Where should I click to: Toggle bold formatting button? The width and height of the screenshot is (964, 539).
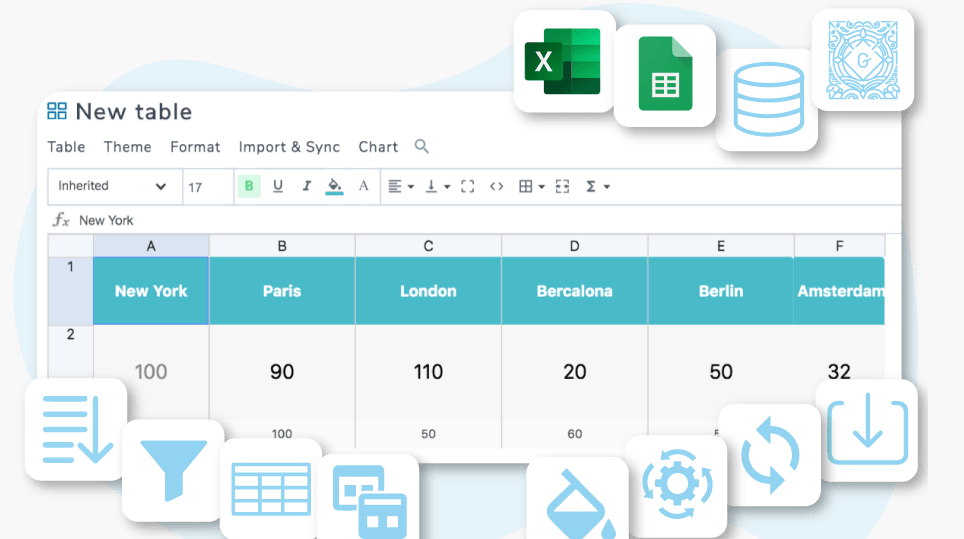249,186
